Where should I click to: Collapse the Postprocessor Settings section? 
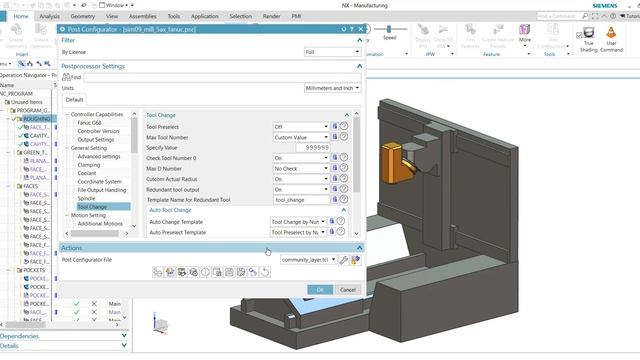[x=360, y=66]
